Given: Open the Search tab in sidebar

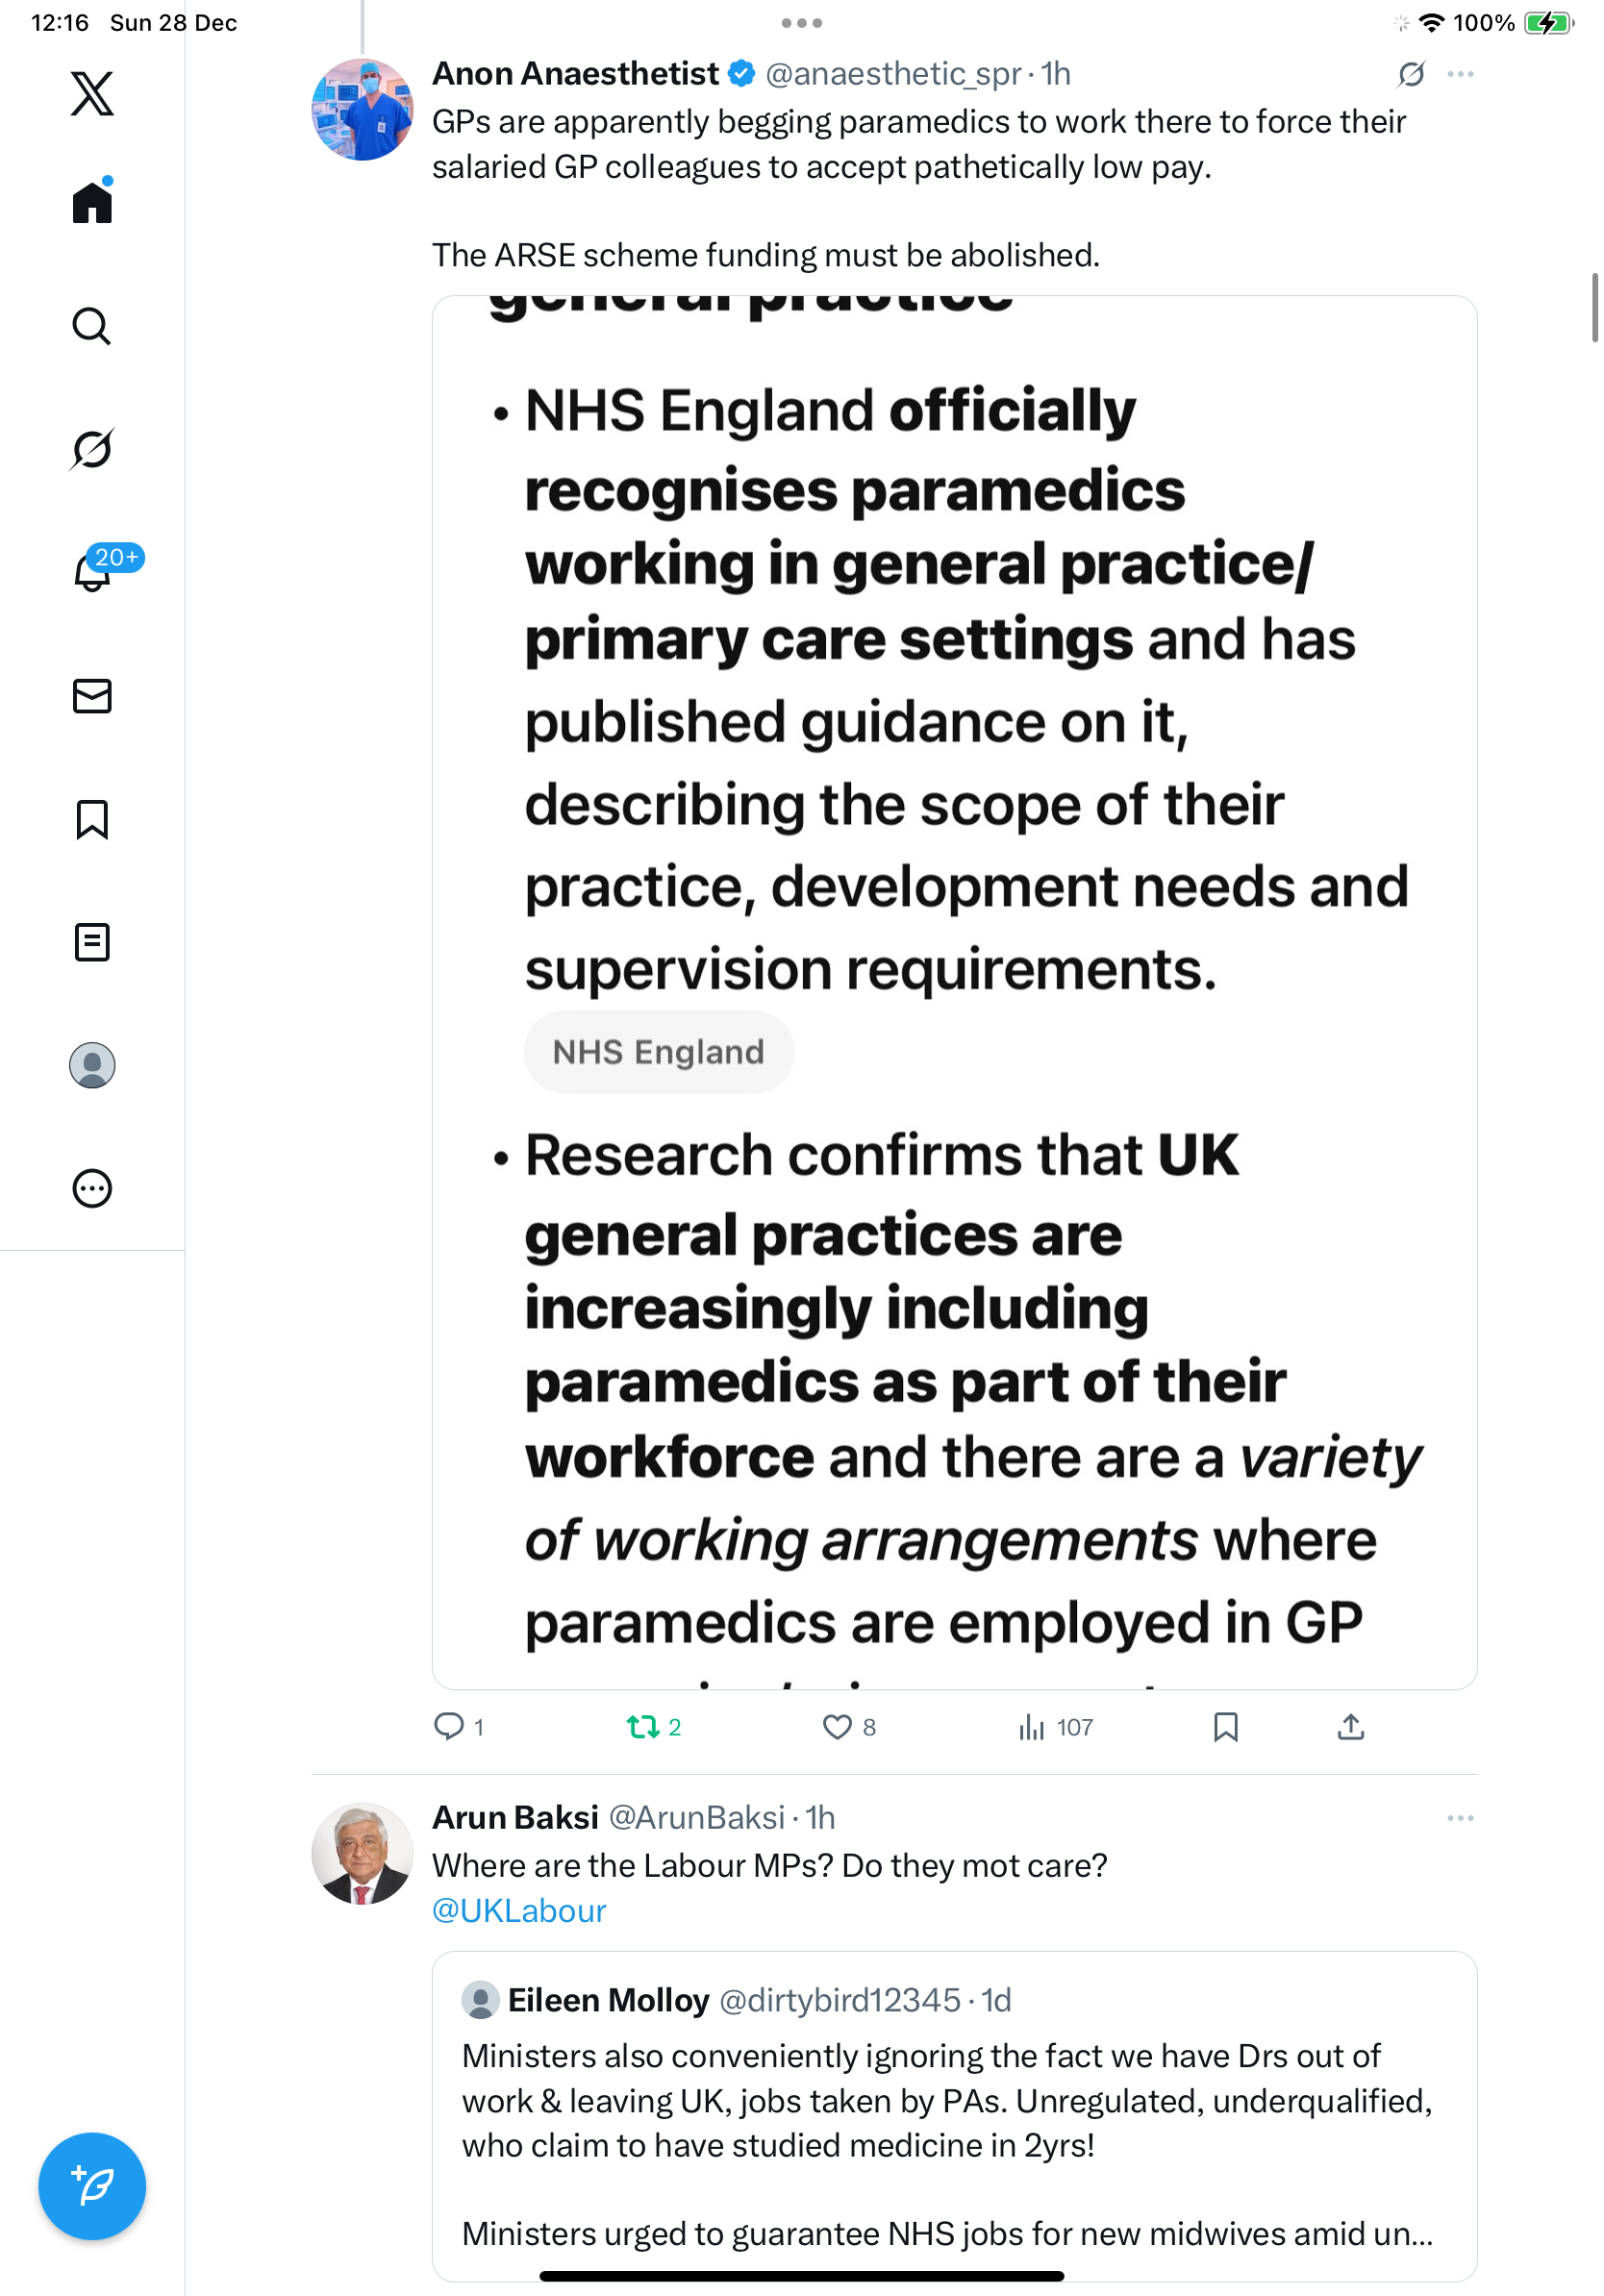Looking at the screenshot, I should (x=92, y=326).
